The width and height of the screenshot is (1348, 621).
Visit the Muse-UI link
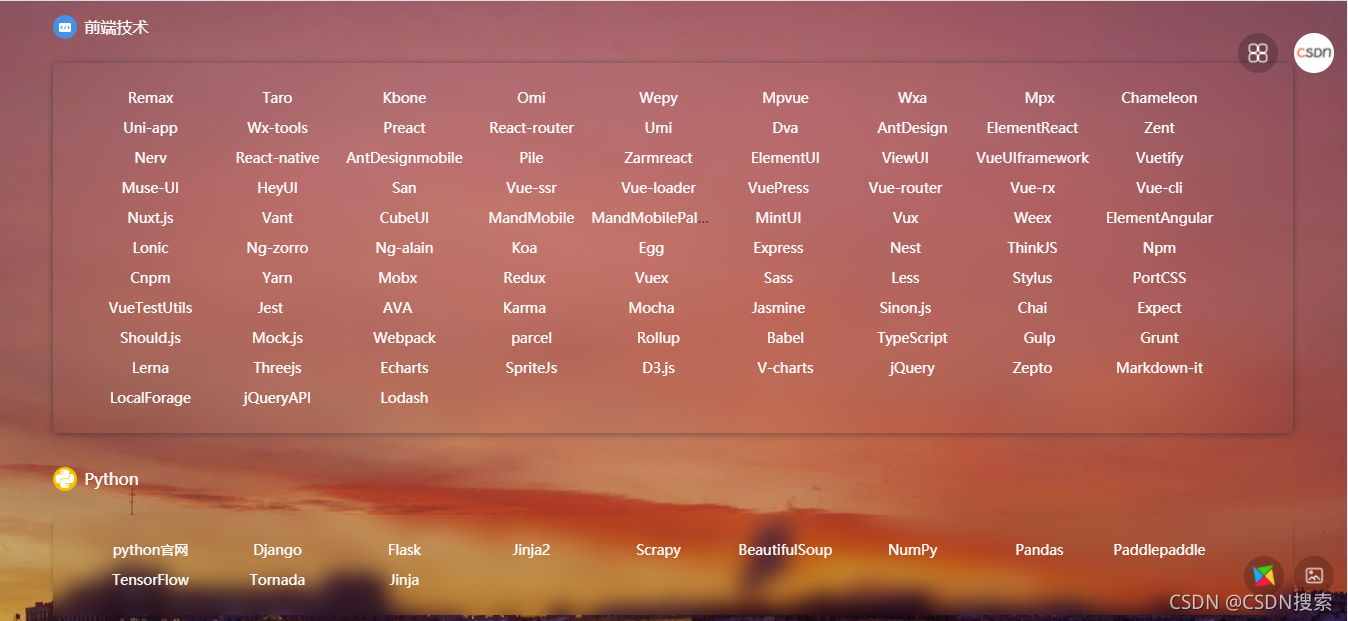[151, 188]
